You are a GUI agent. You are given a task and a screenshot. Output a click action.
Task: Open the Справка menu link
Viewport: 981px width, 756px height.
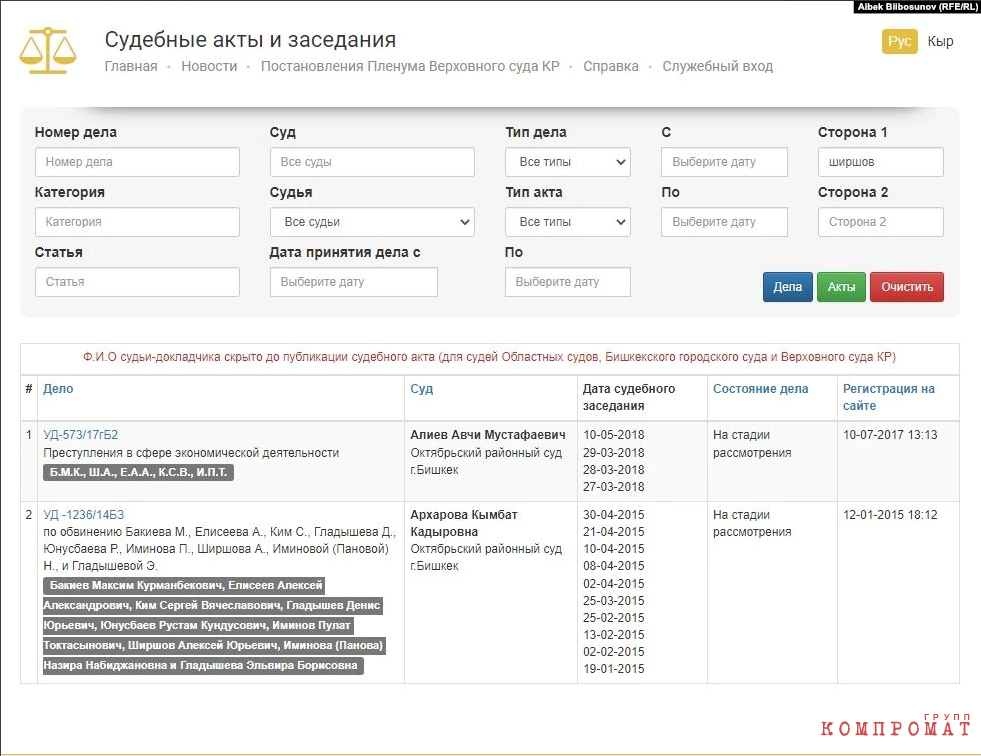[611, 66]
